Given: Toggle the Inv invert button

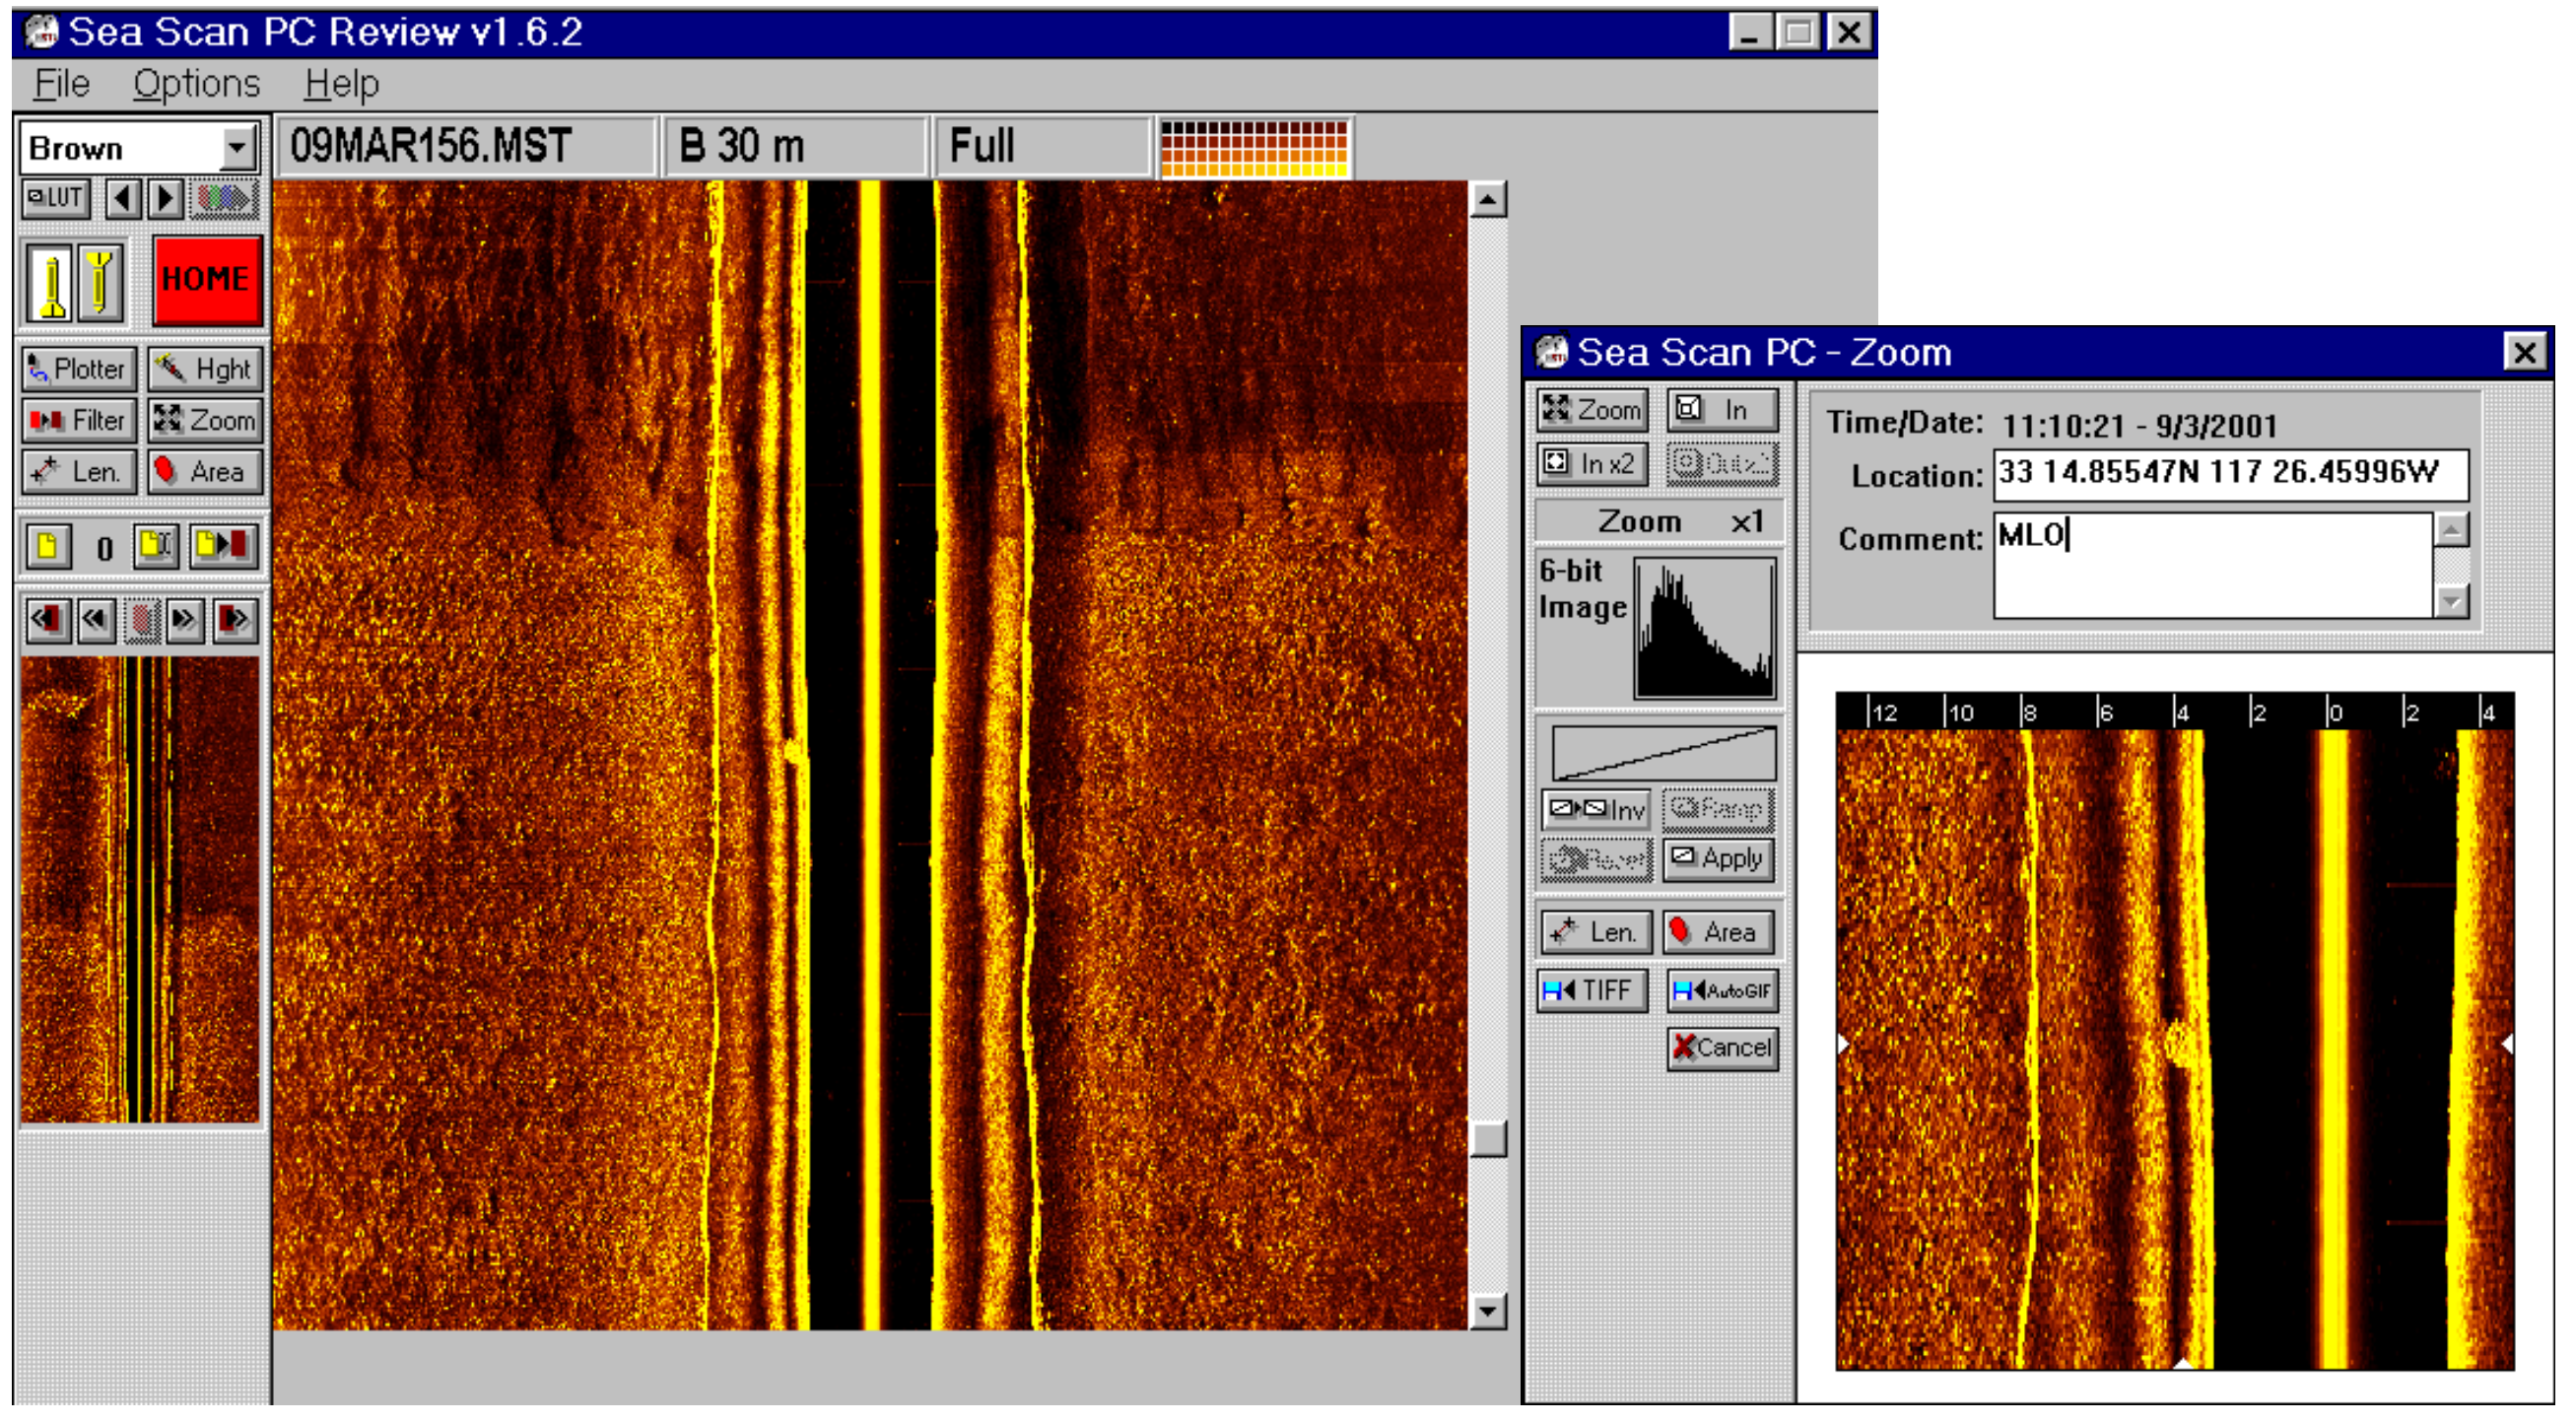Looking at the screenshot, I should click(1596, 808).
